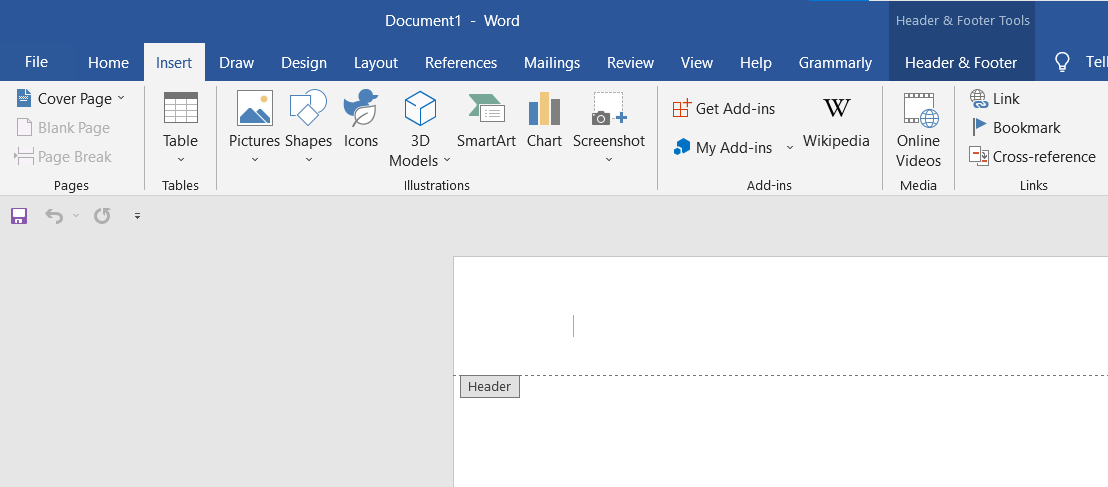Add a Bookmark link
Viewport: 1108px width, 487px height.
click(x=1015, y=127)
